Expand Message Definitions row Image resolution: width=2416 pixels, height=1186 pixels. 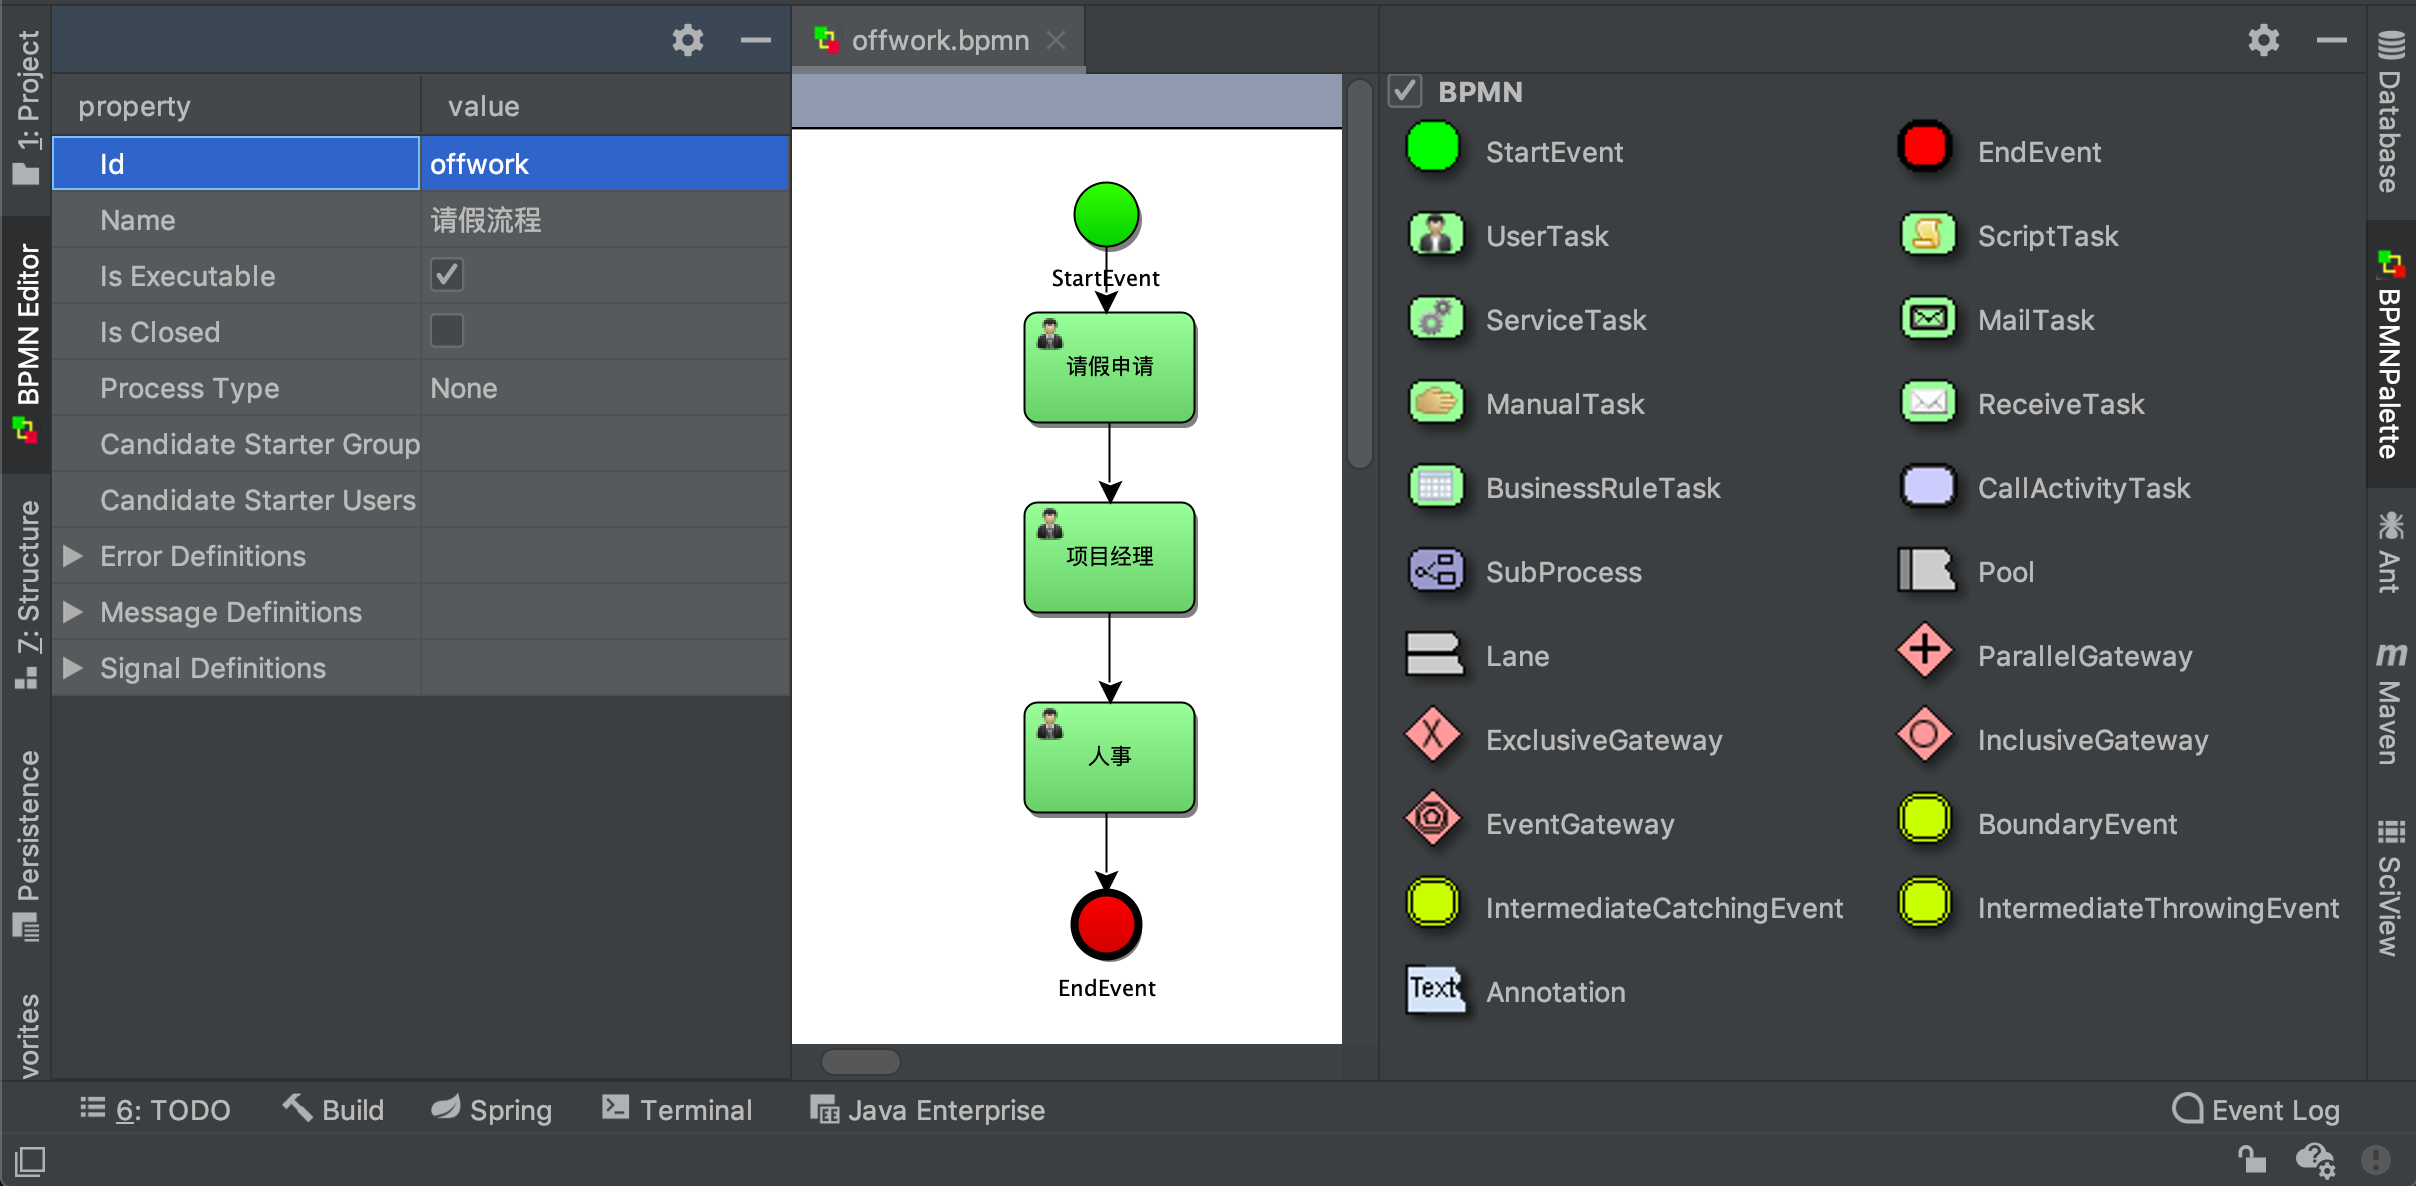72,612
